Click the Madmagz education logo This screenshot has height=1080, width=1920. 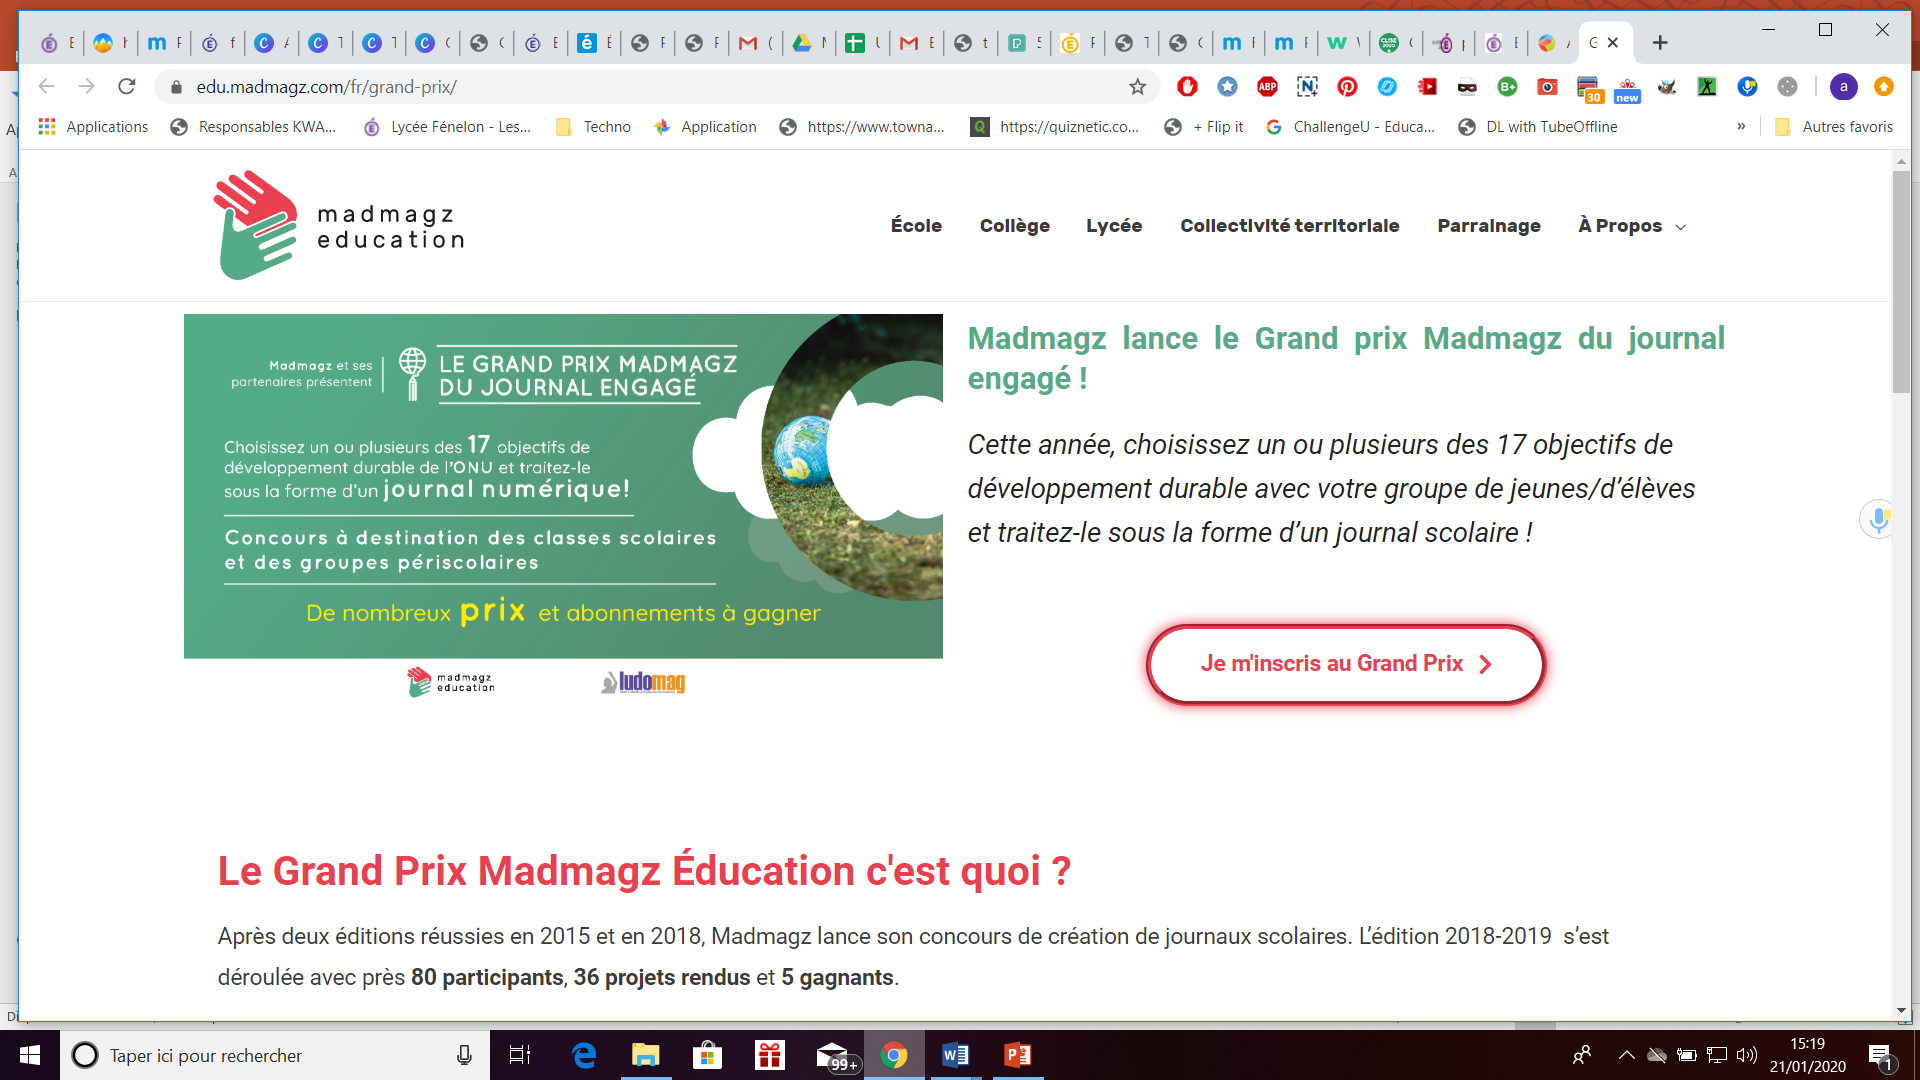point(339,226)
